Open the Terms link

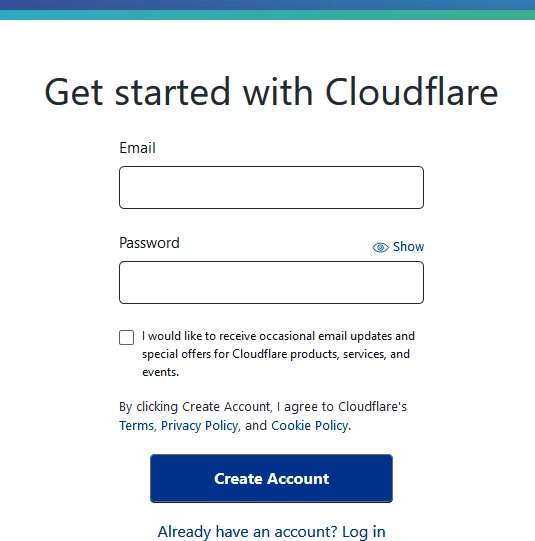coord(136,425)
